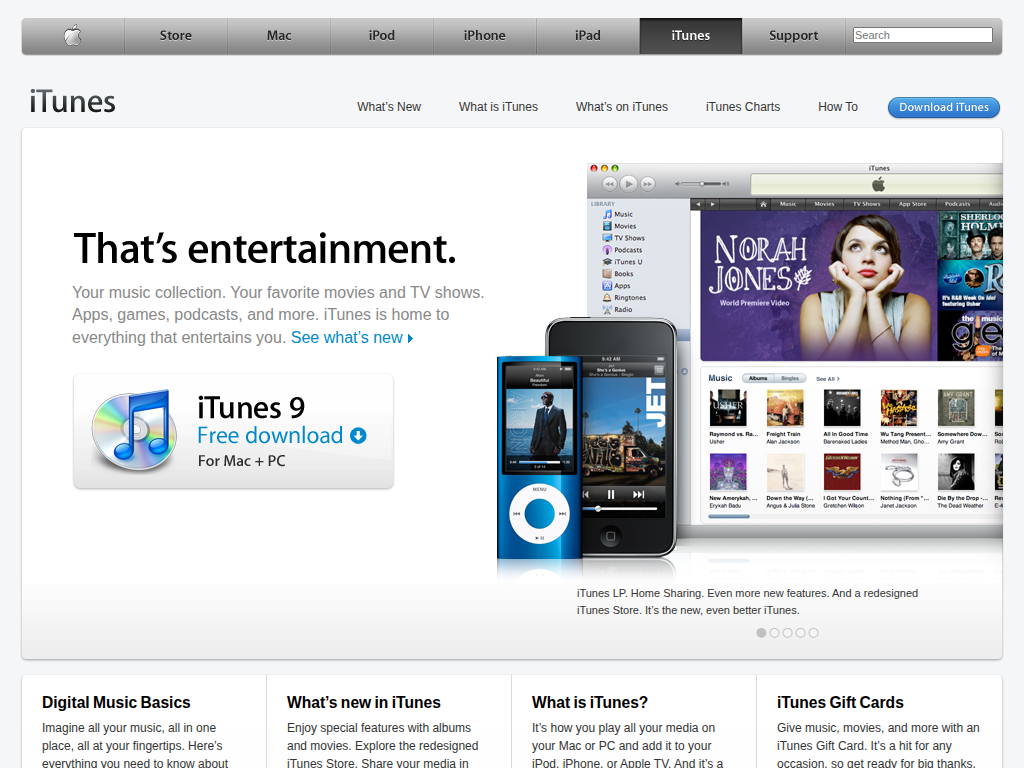Click the iPod nano click wheel center button
This screenshot has height=768, width=1024.
coord(539,513)
